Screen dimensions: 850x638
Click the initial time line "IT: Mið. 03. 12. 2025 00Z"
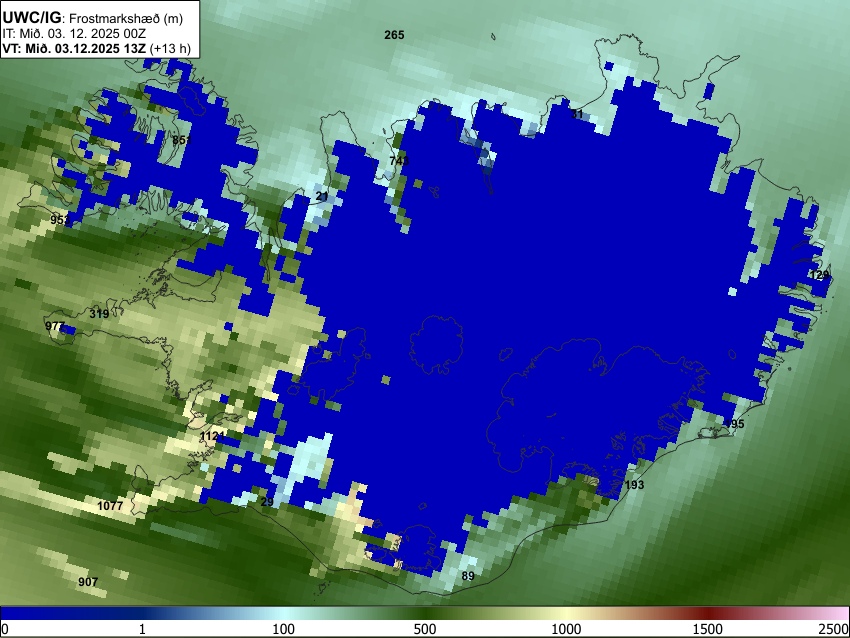tap(74, 34)
